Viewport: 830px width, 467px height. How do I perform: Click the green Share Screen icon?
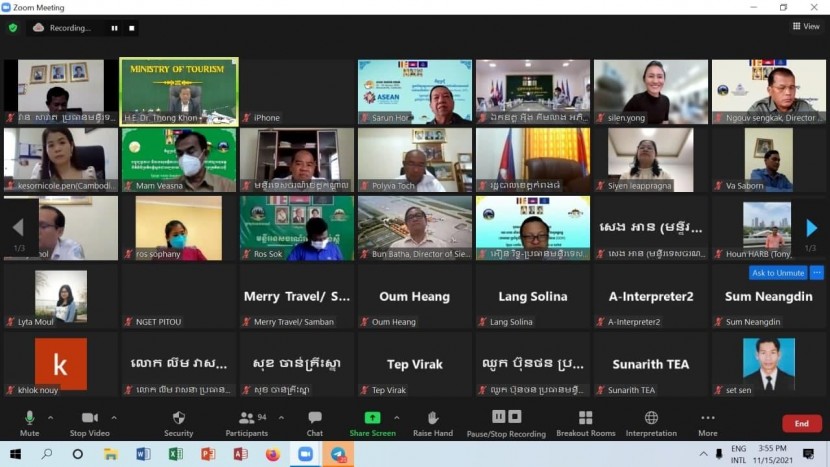[x=372, y=418]
